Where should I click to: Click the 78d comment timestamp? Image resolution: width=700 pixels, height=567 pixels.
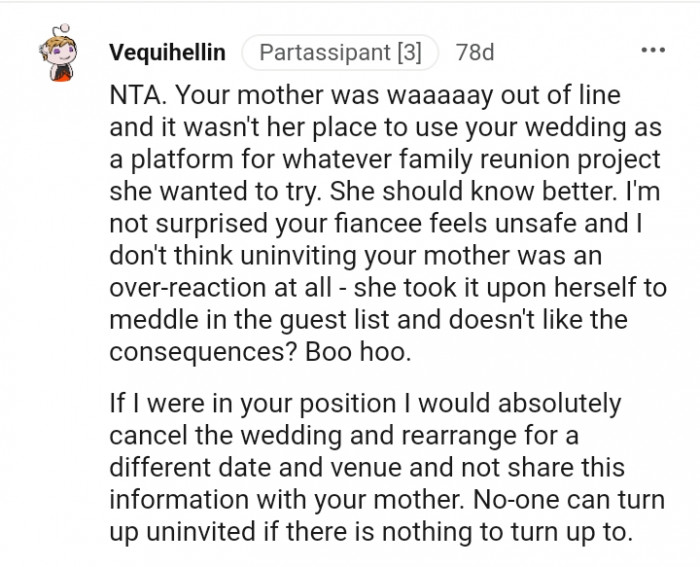(x=474, y=51)
